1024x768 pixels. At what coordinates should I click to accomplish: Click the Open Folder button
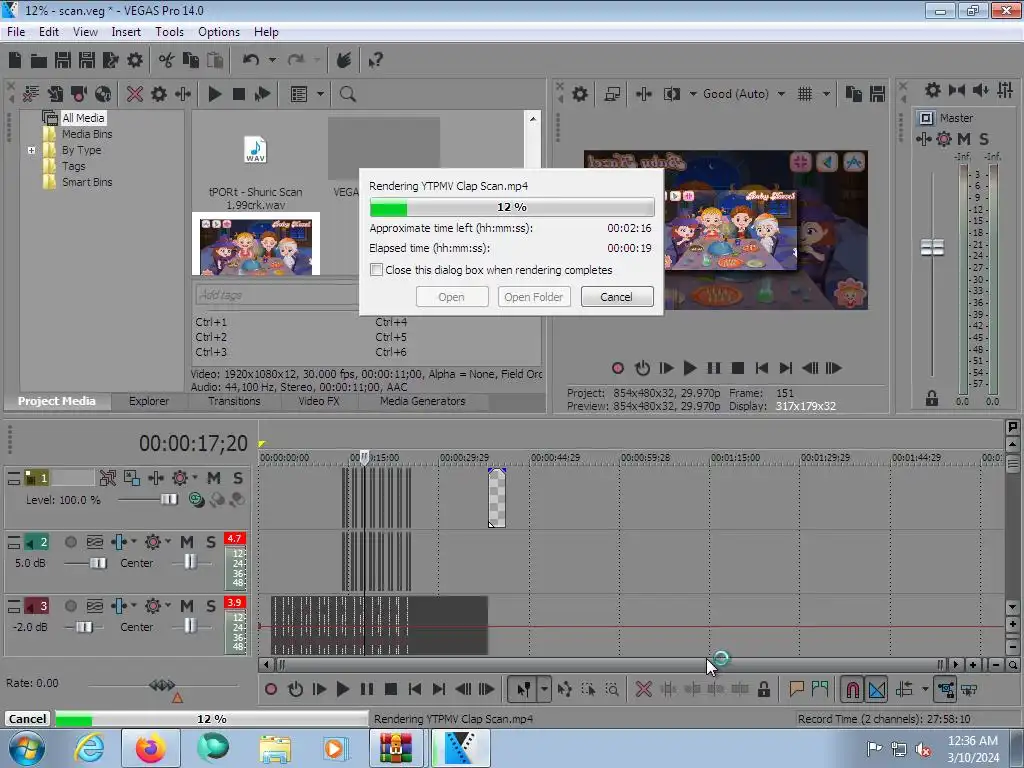pyautogui.click(x=534, y=297)
